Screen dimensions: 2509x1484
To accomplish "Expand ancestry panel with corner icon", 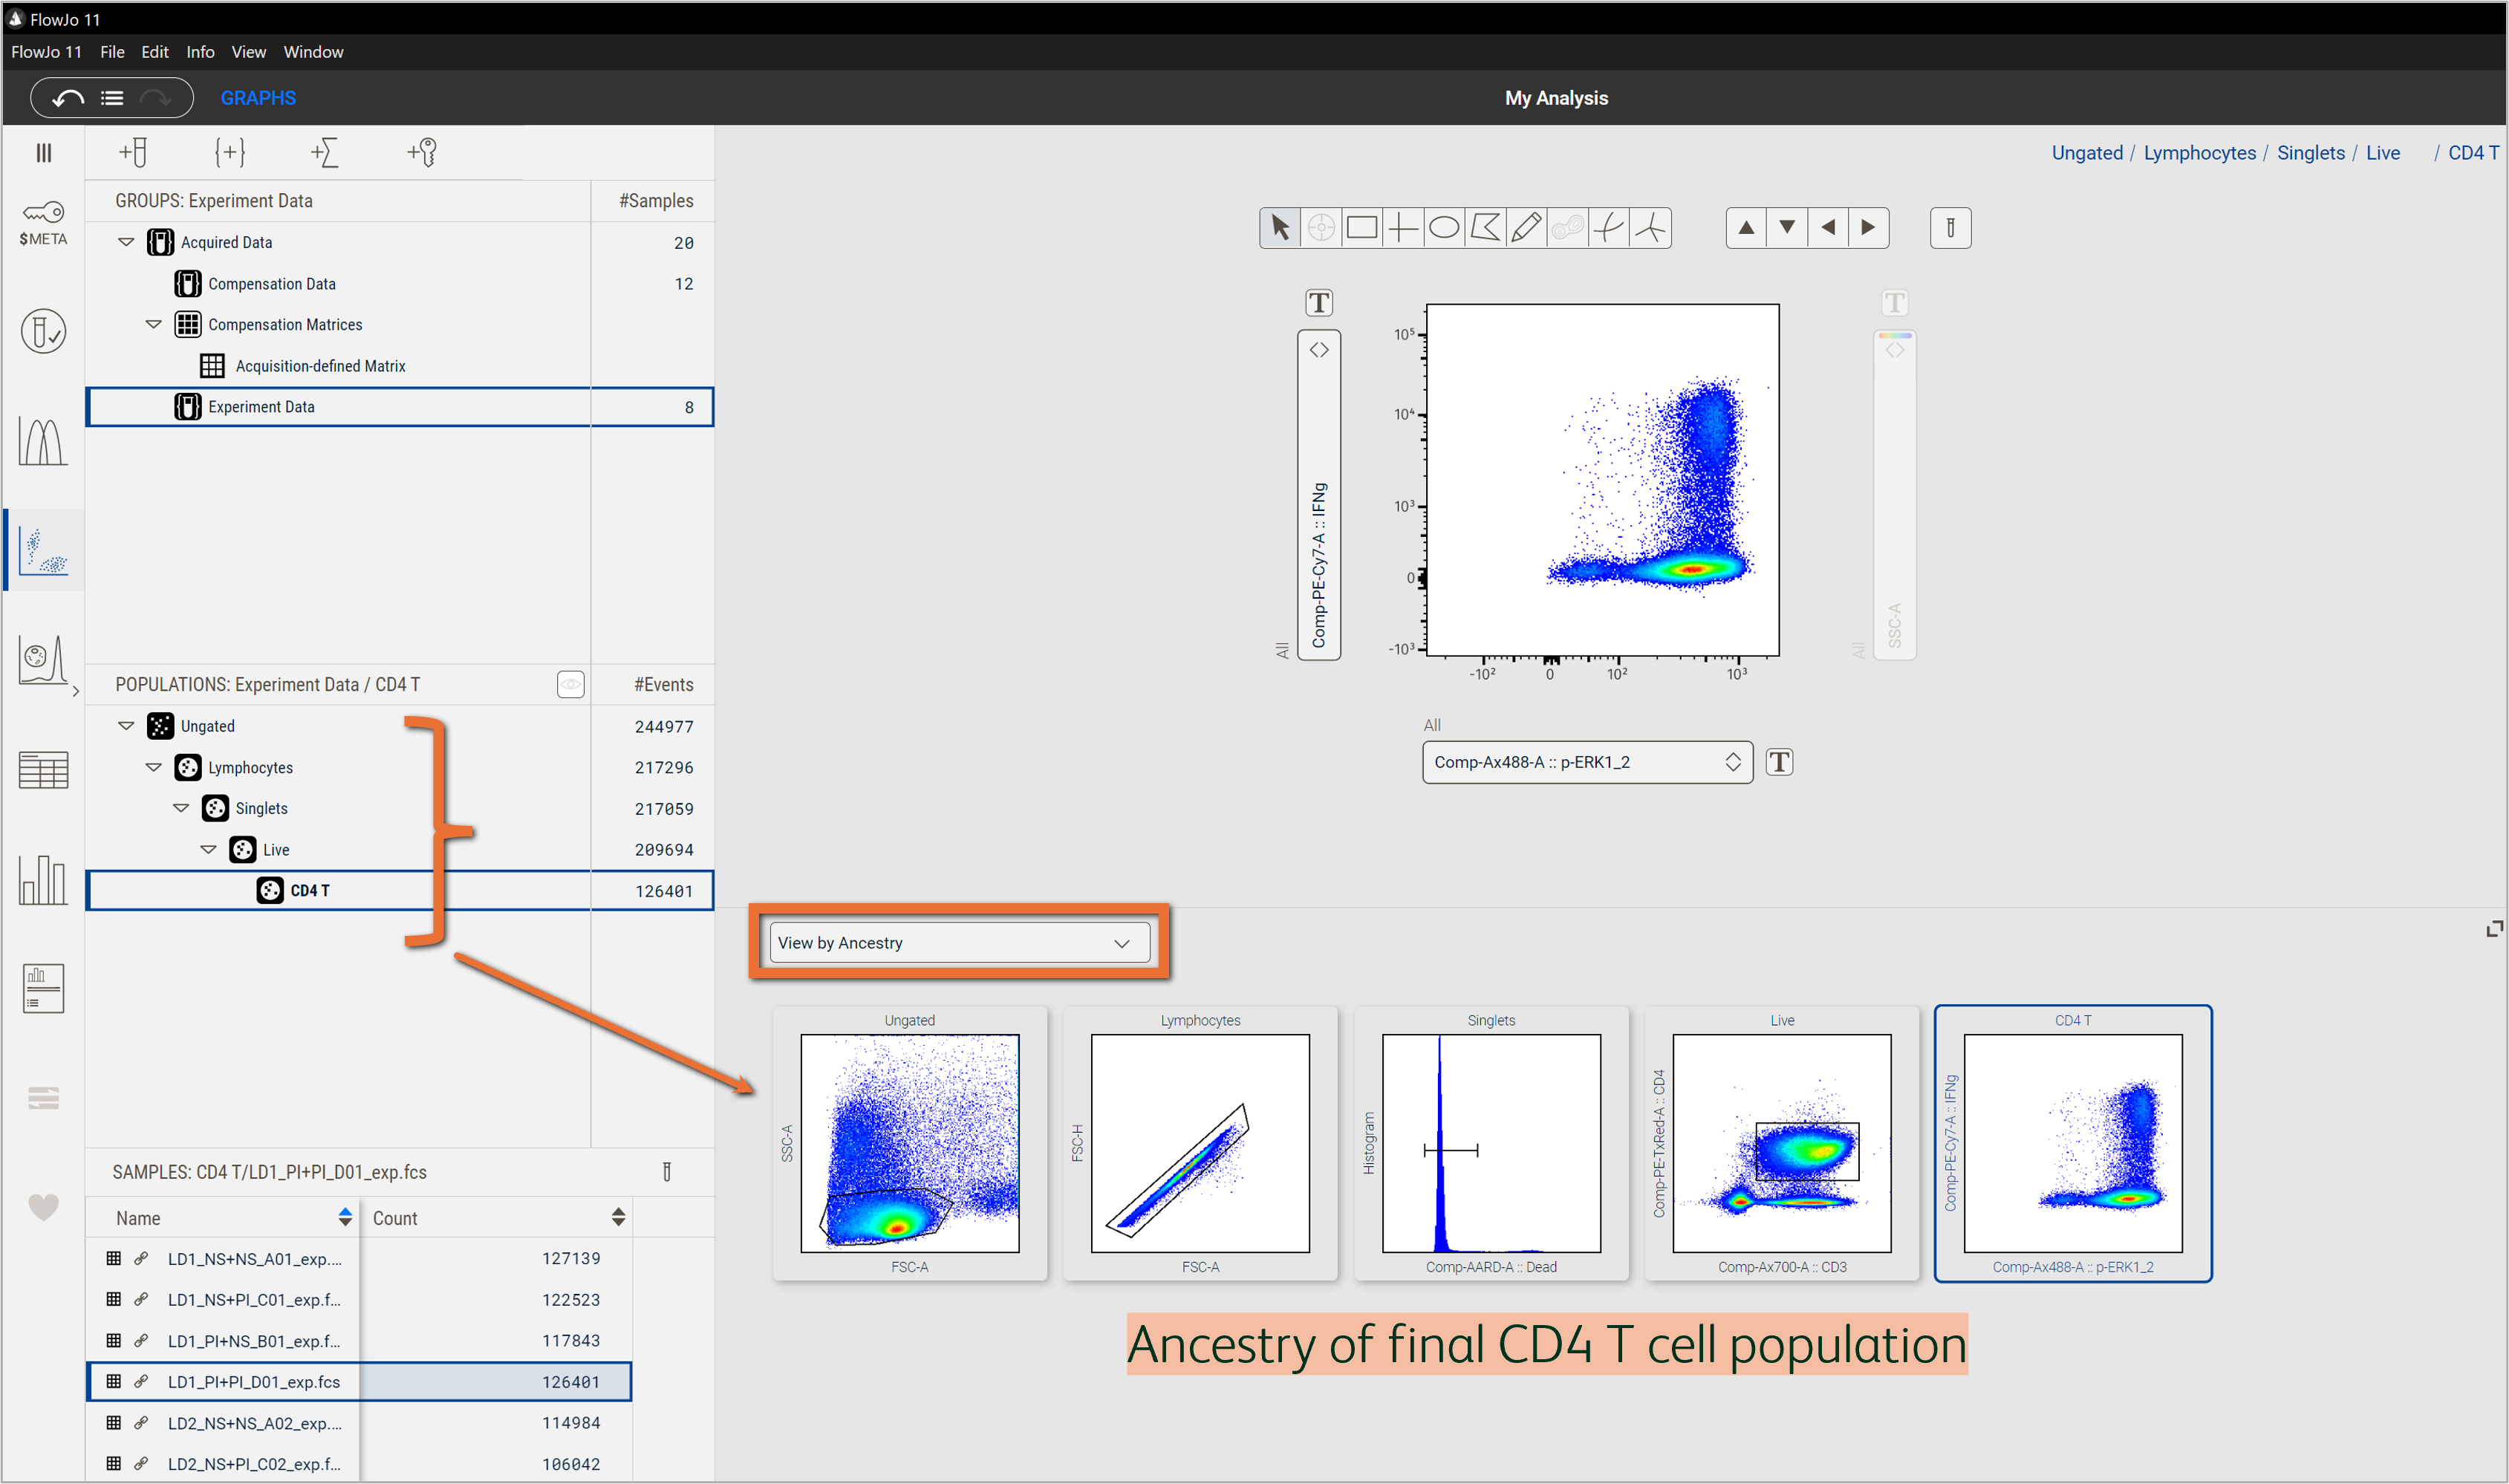I will coord(2494,929).
